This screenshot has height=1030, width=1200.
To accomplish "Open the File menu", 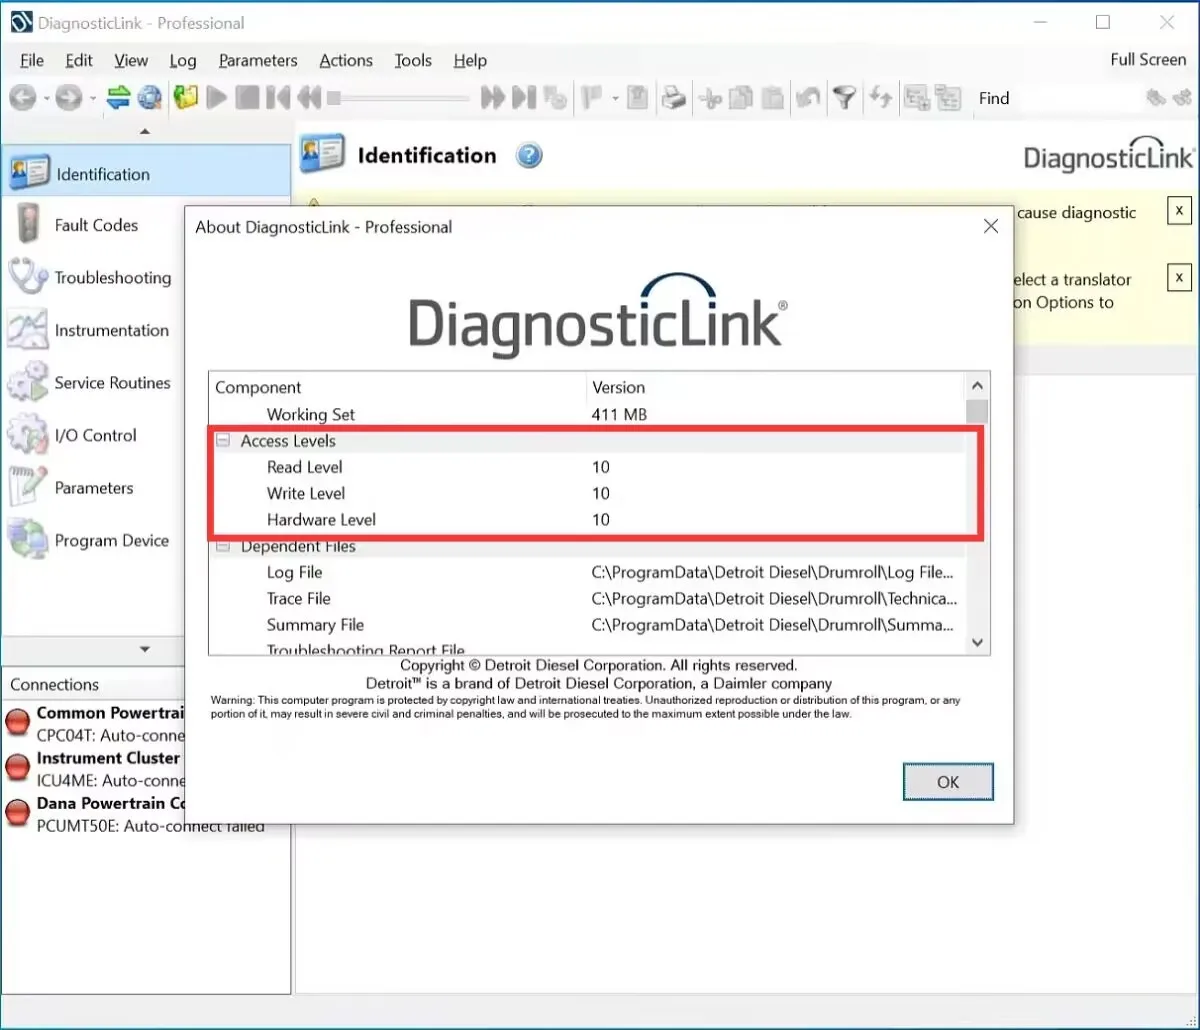I will point(32,60).
